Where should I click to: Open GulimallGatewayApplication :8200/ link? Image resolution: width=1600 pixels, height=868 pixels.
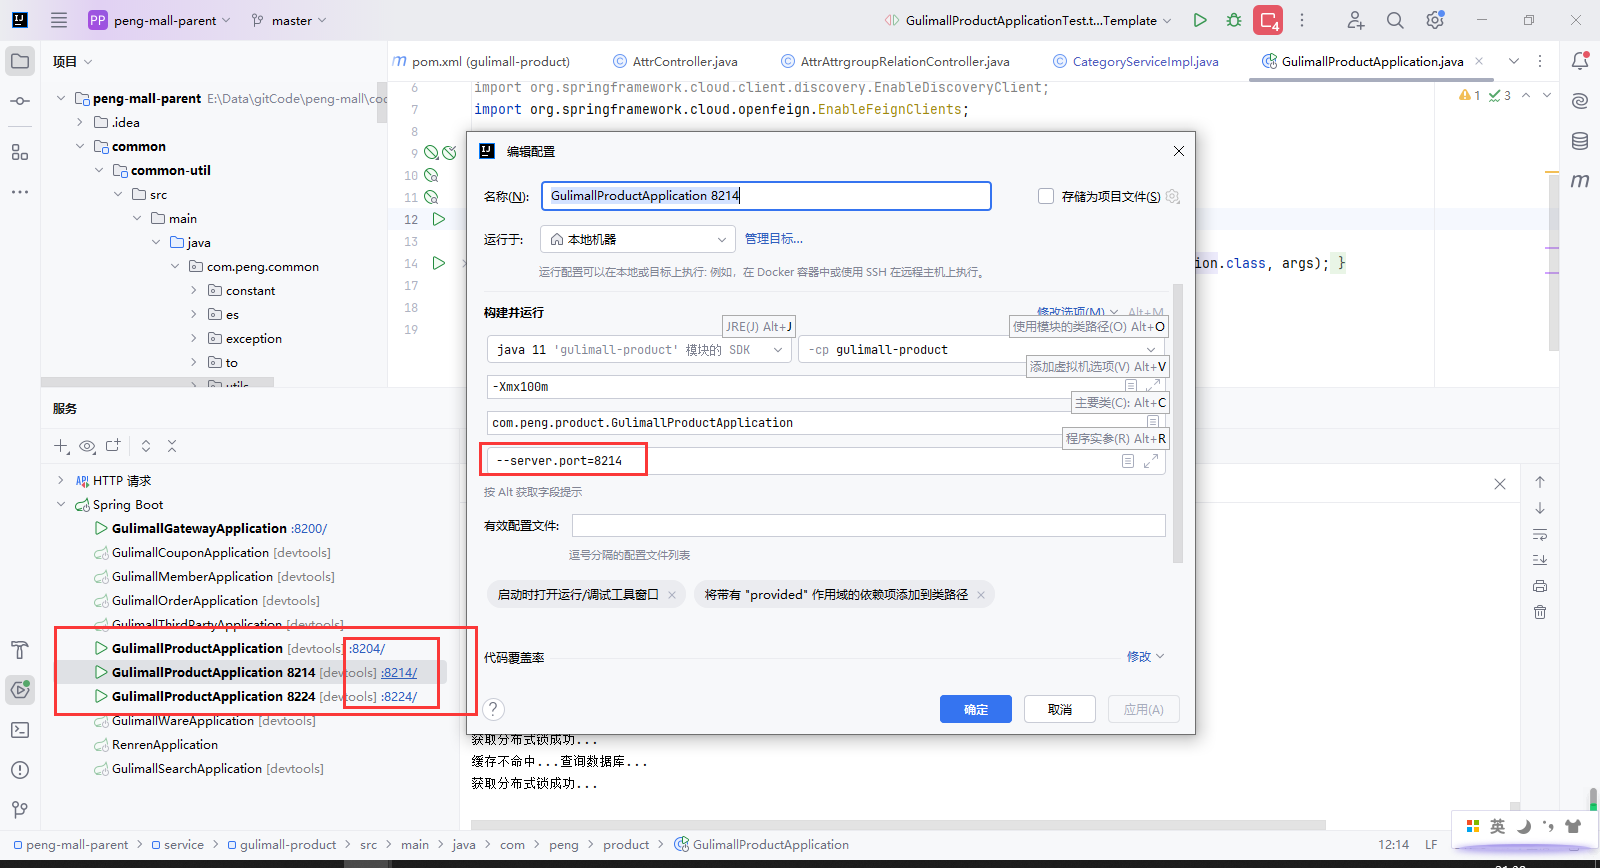coord(309,529)
